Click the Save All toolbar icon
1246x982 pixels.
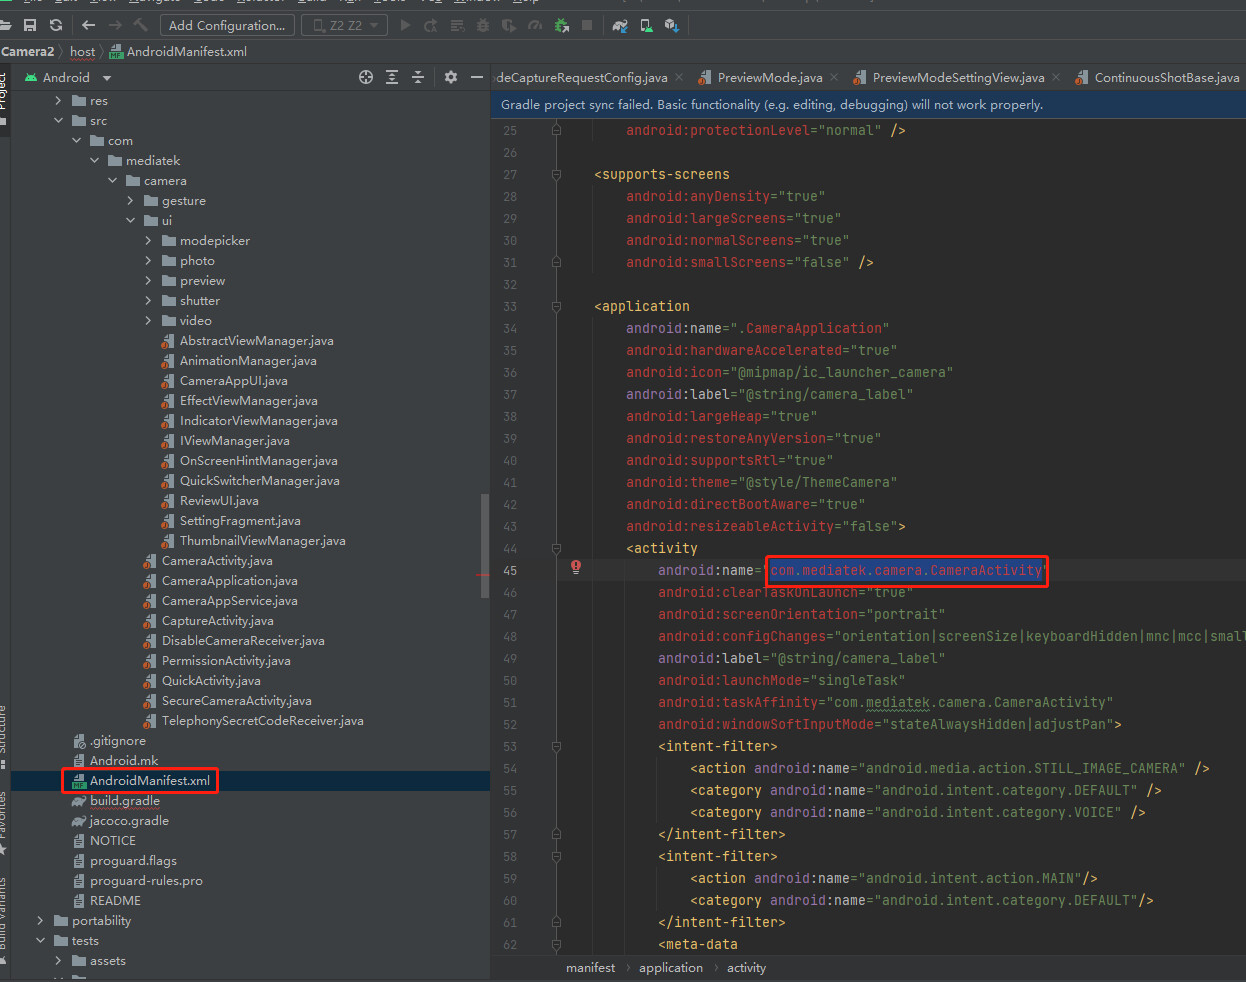[30, 25]
